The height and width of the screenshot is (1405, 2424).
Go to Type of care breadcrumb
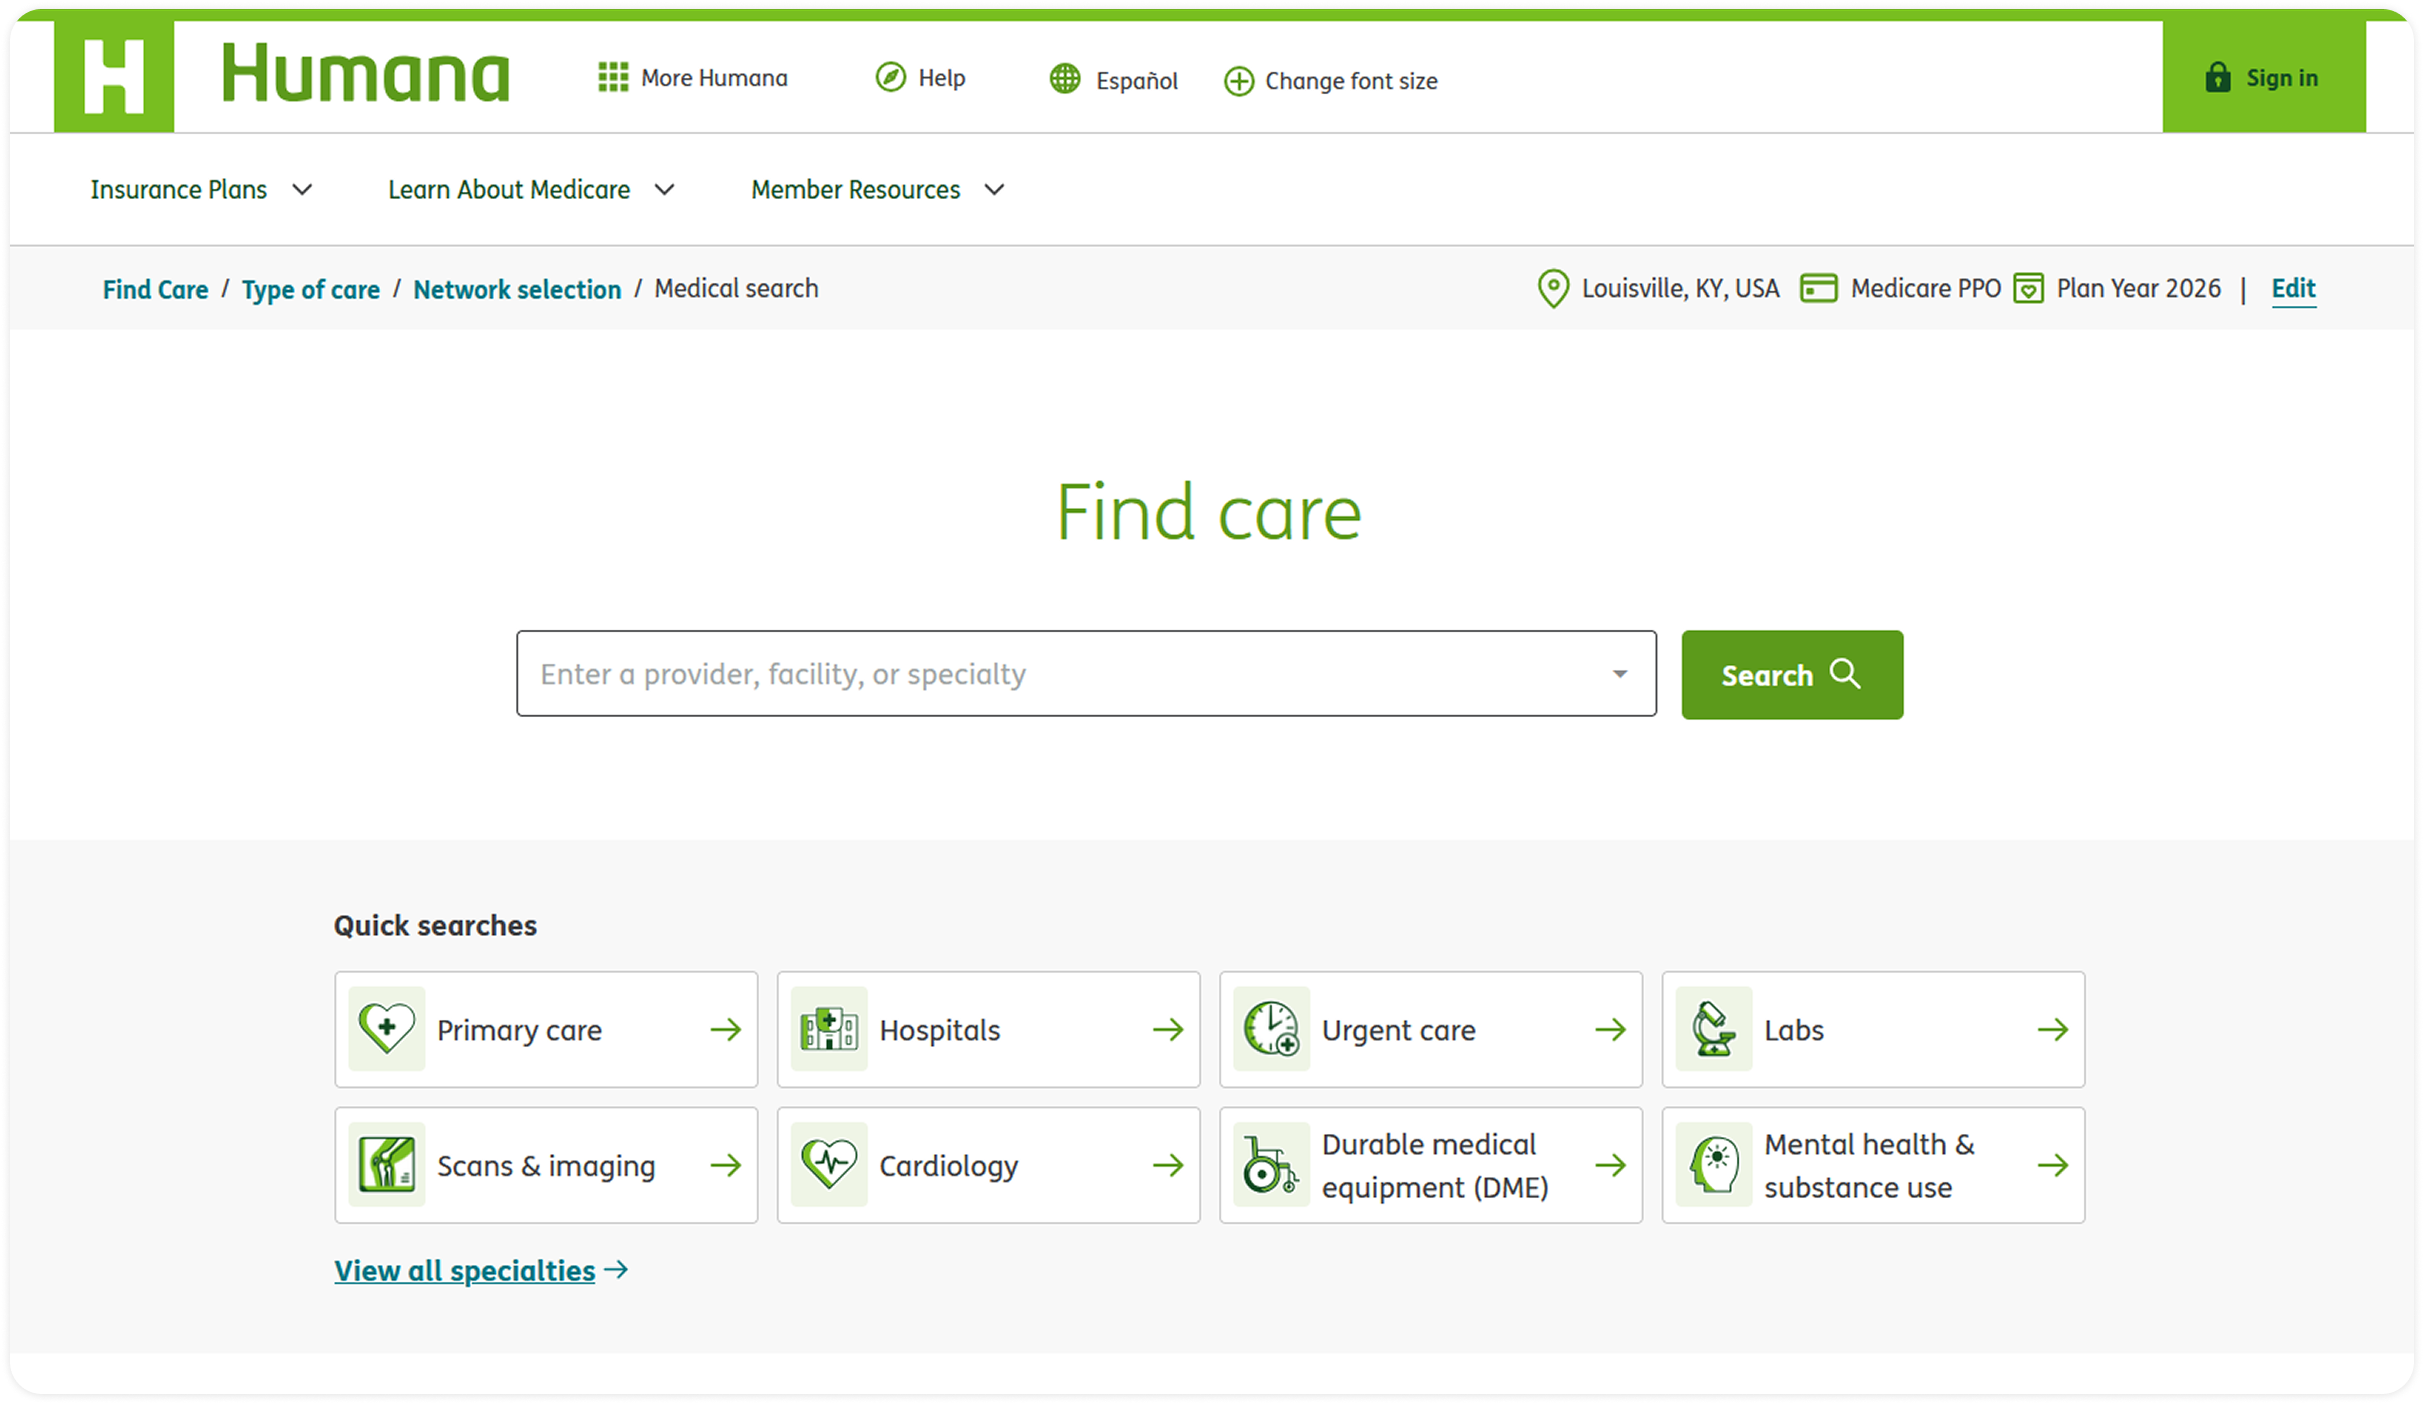(x=311, y=290)
